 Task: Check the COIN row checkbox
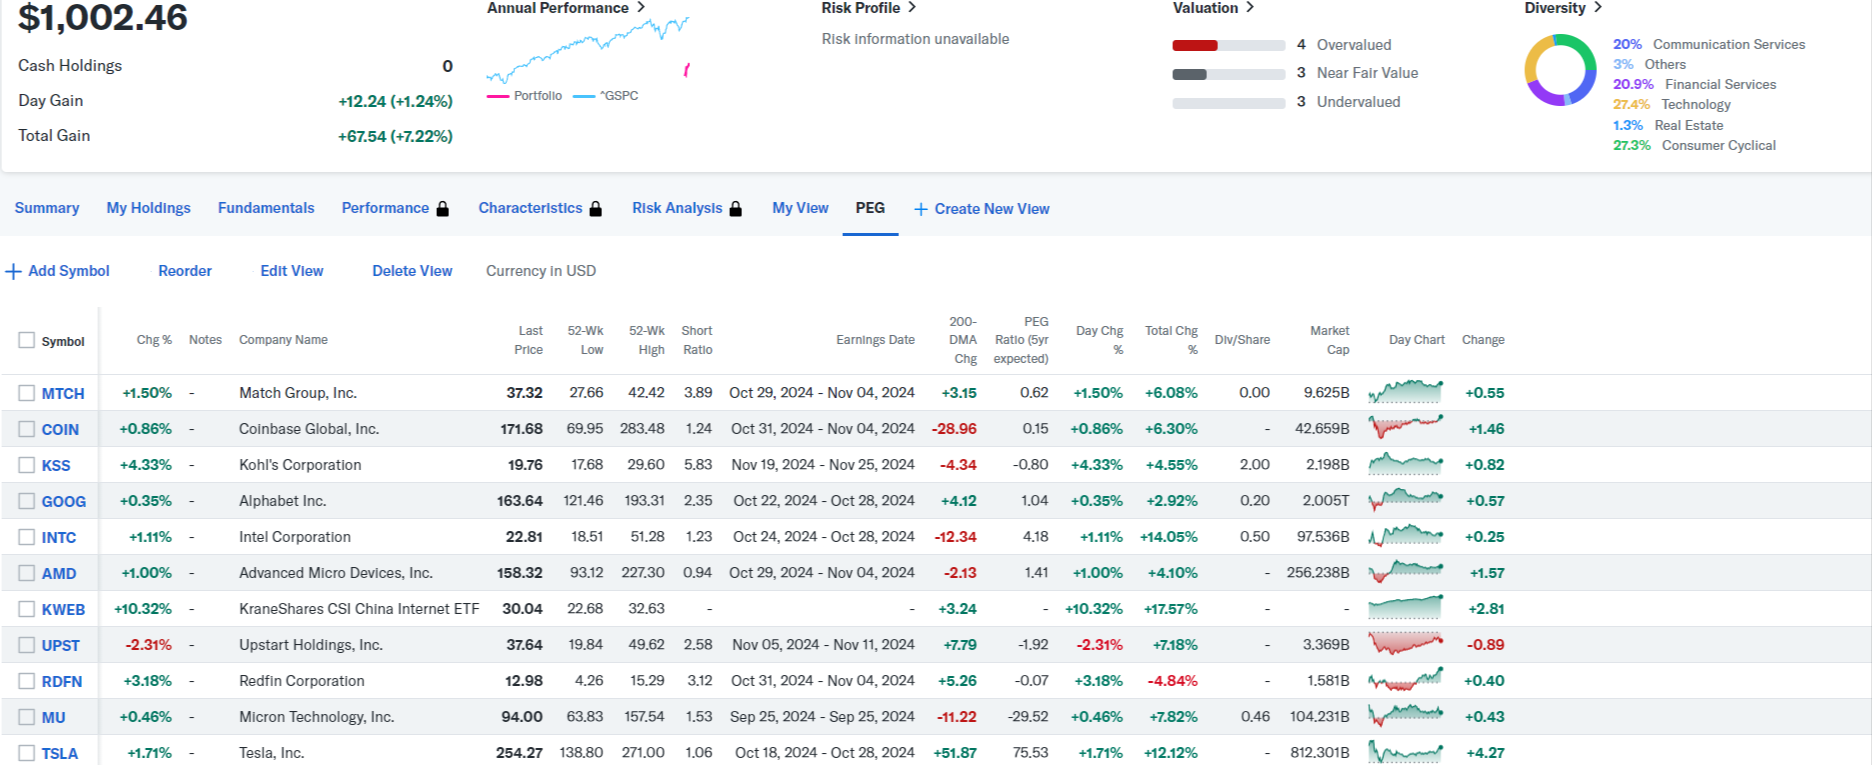[26, 429]
